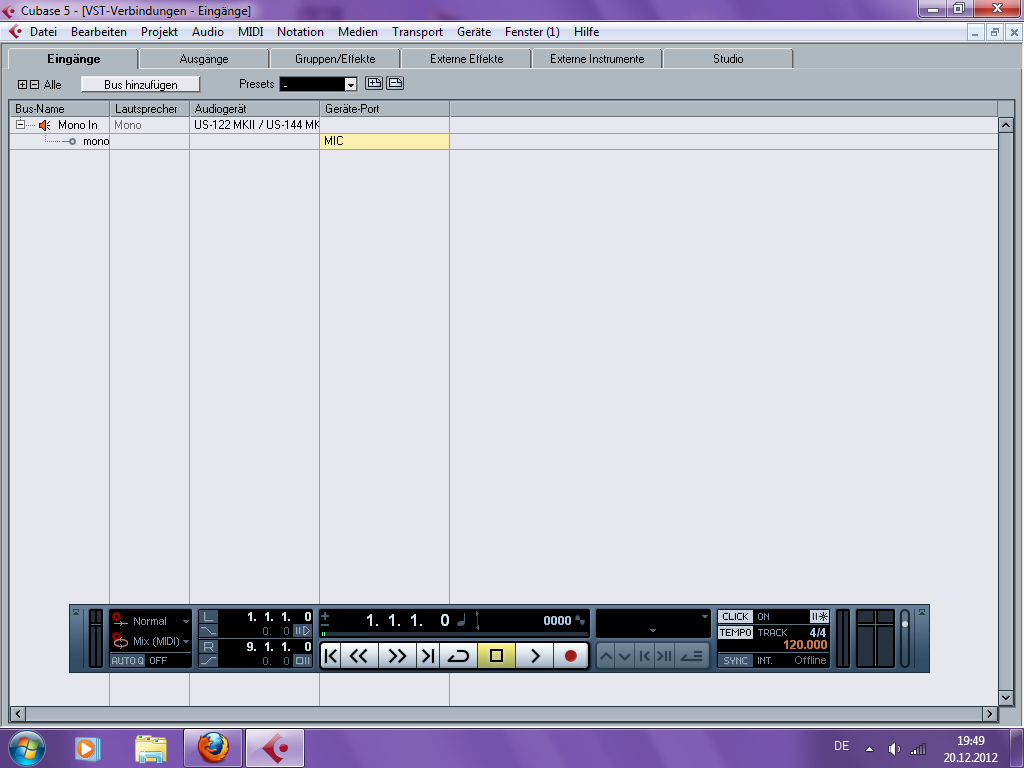The height and width of the screenshot is (768, 1024).
Task: Click the Fast Forward transport button
Action: (x=397, y=656)
